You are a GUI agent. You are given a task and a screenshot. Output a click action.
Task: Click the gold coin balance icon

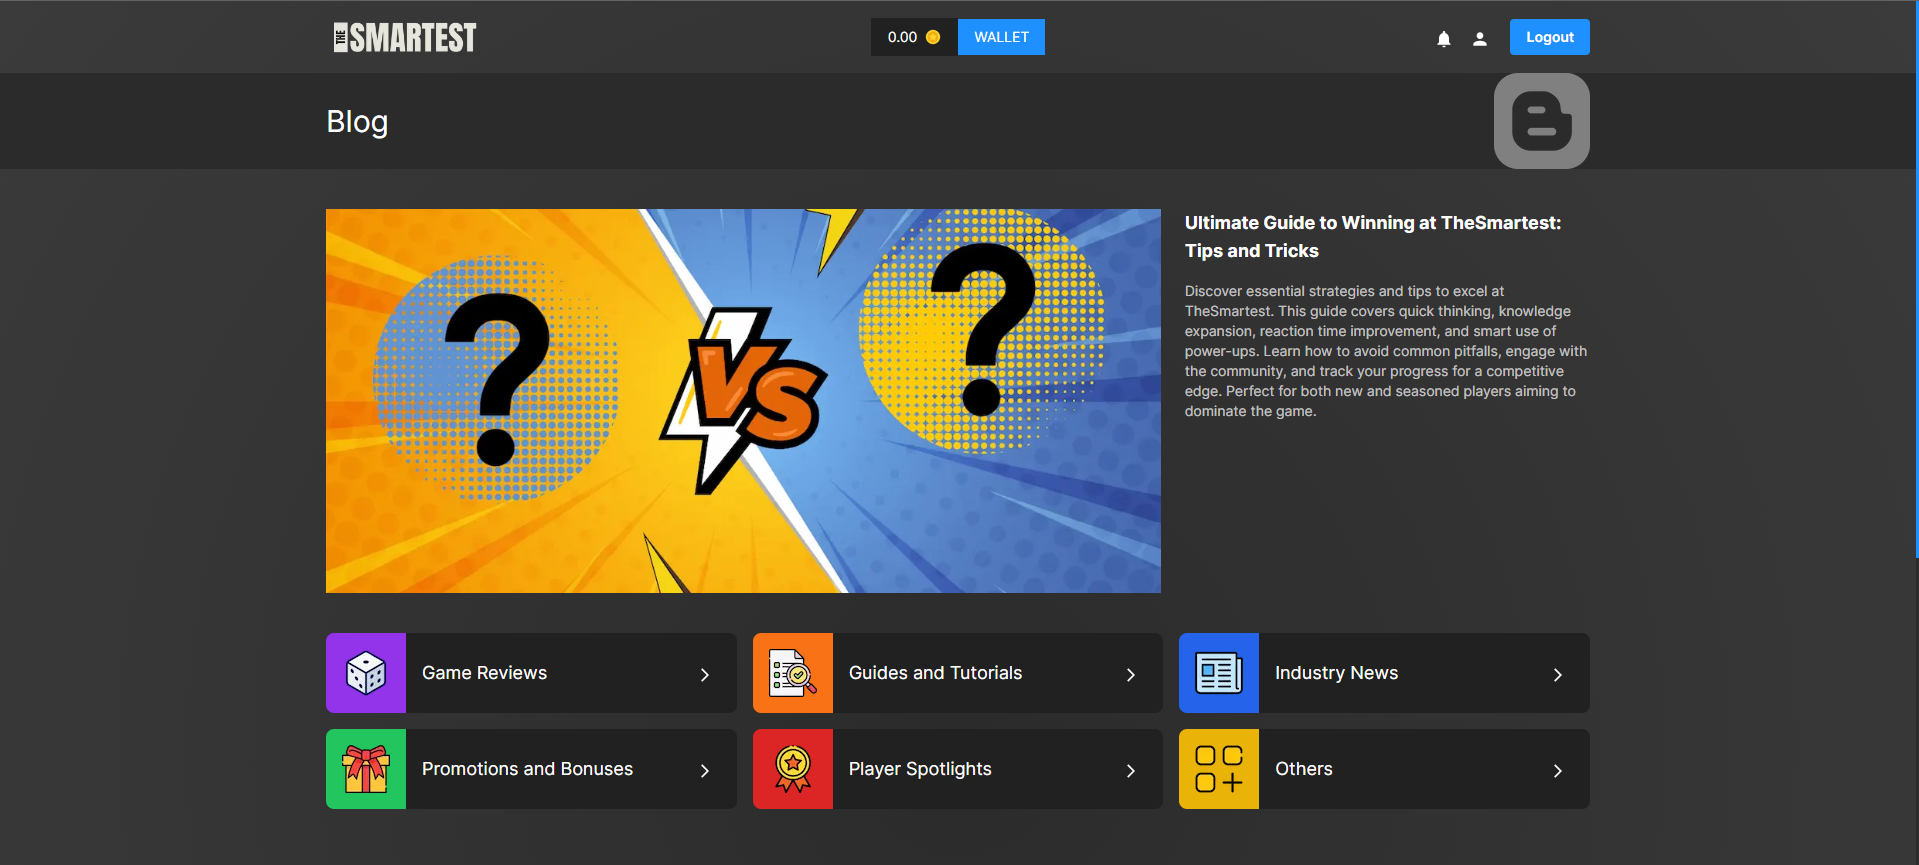[x=933, y=37]
